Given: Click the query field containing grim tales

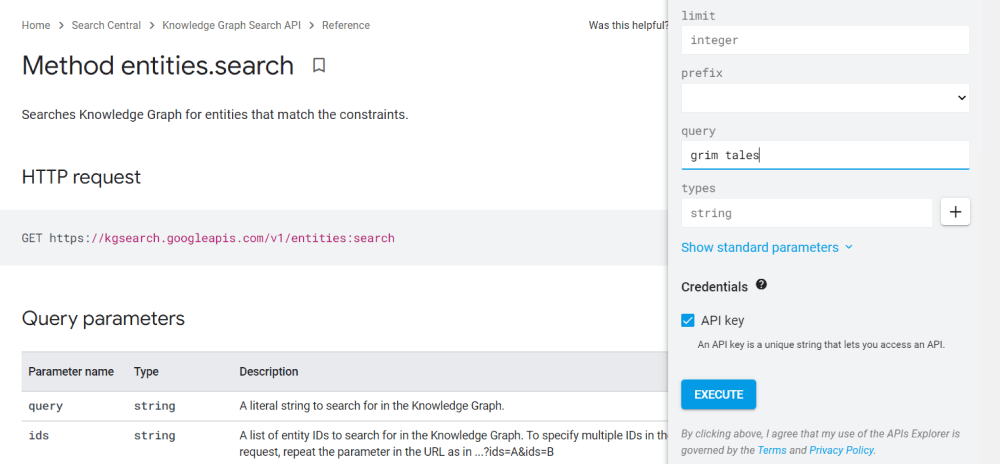Looking at the screenshot, I should click(825, 155).
